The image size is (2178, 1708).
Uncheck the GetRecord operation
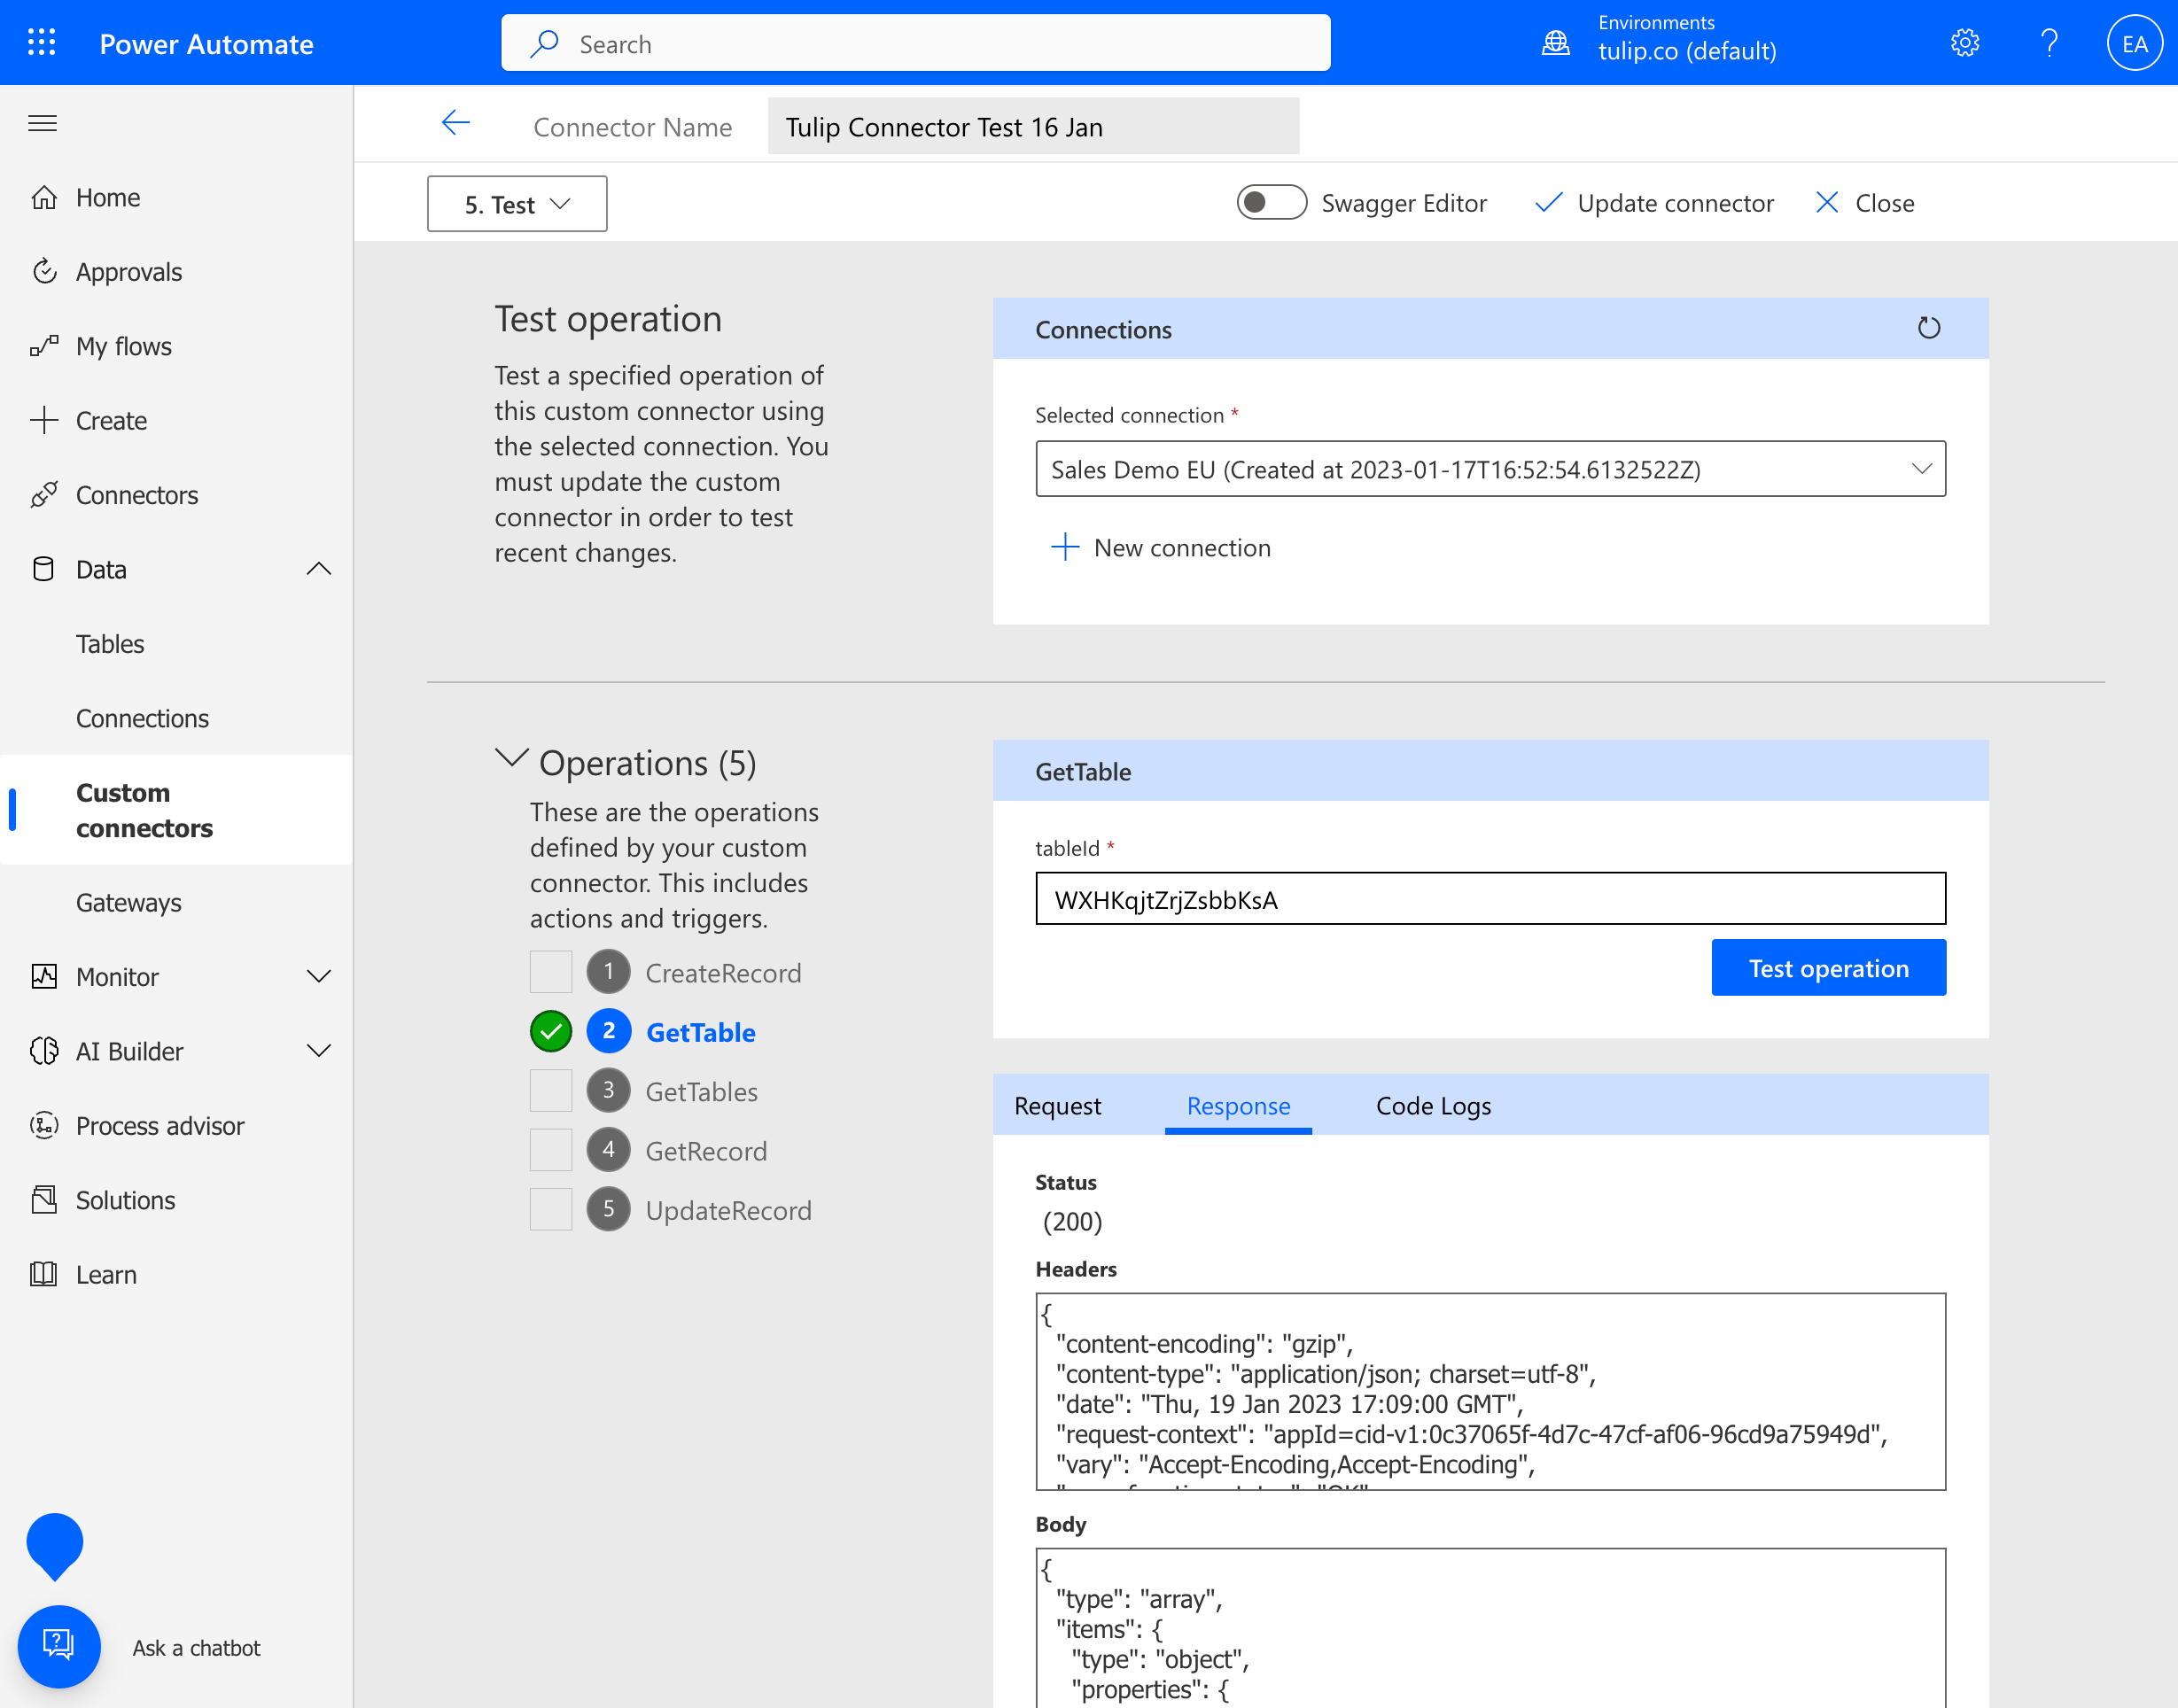click(x=550, y=1150)
